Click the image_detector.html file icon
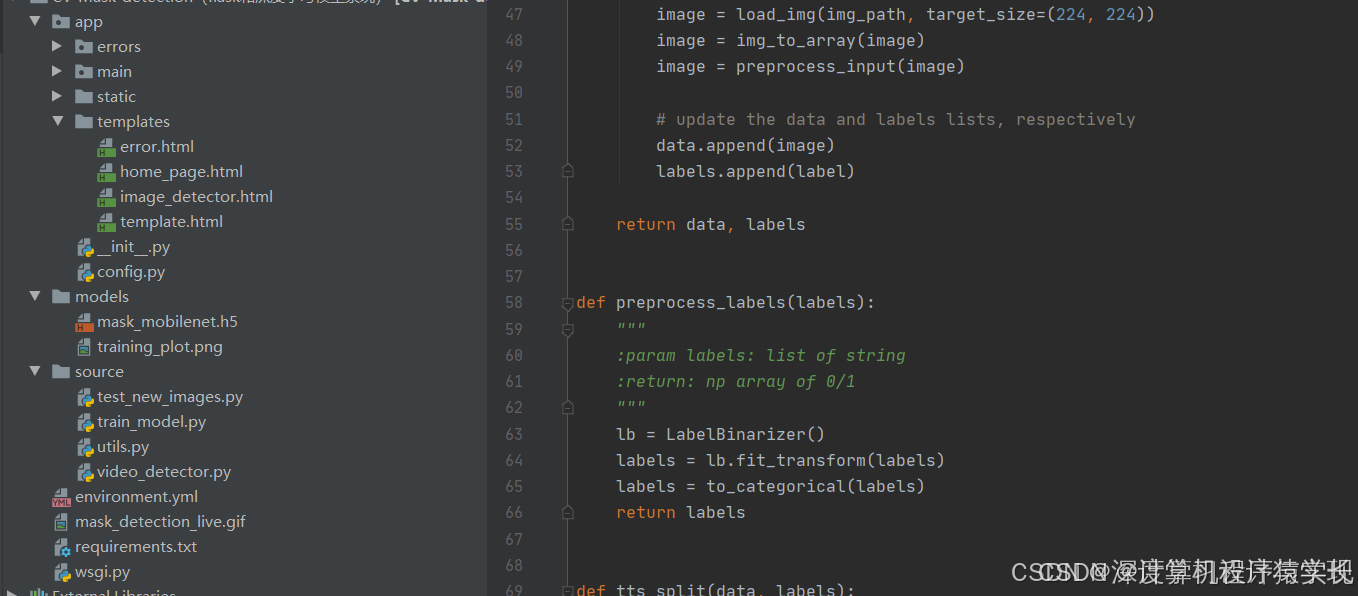This screenshot has height=596, width=1358. tap(106, 197)
